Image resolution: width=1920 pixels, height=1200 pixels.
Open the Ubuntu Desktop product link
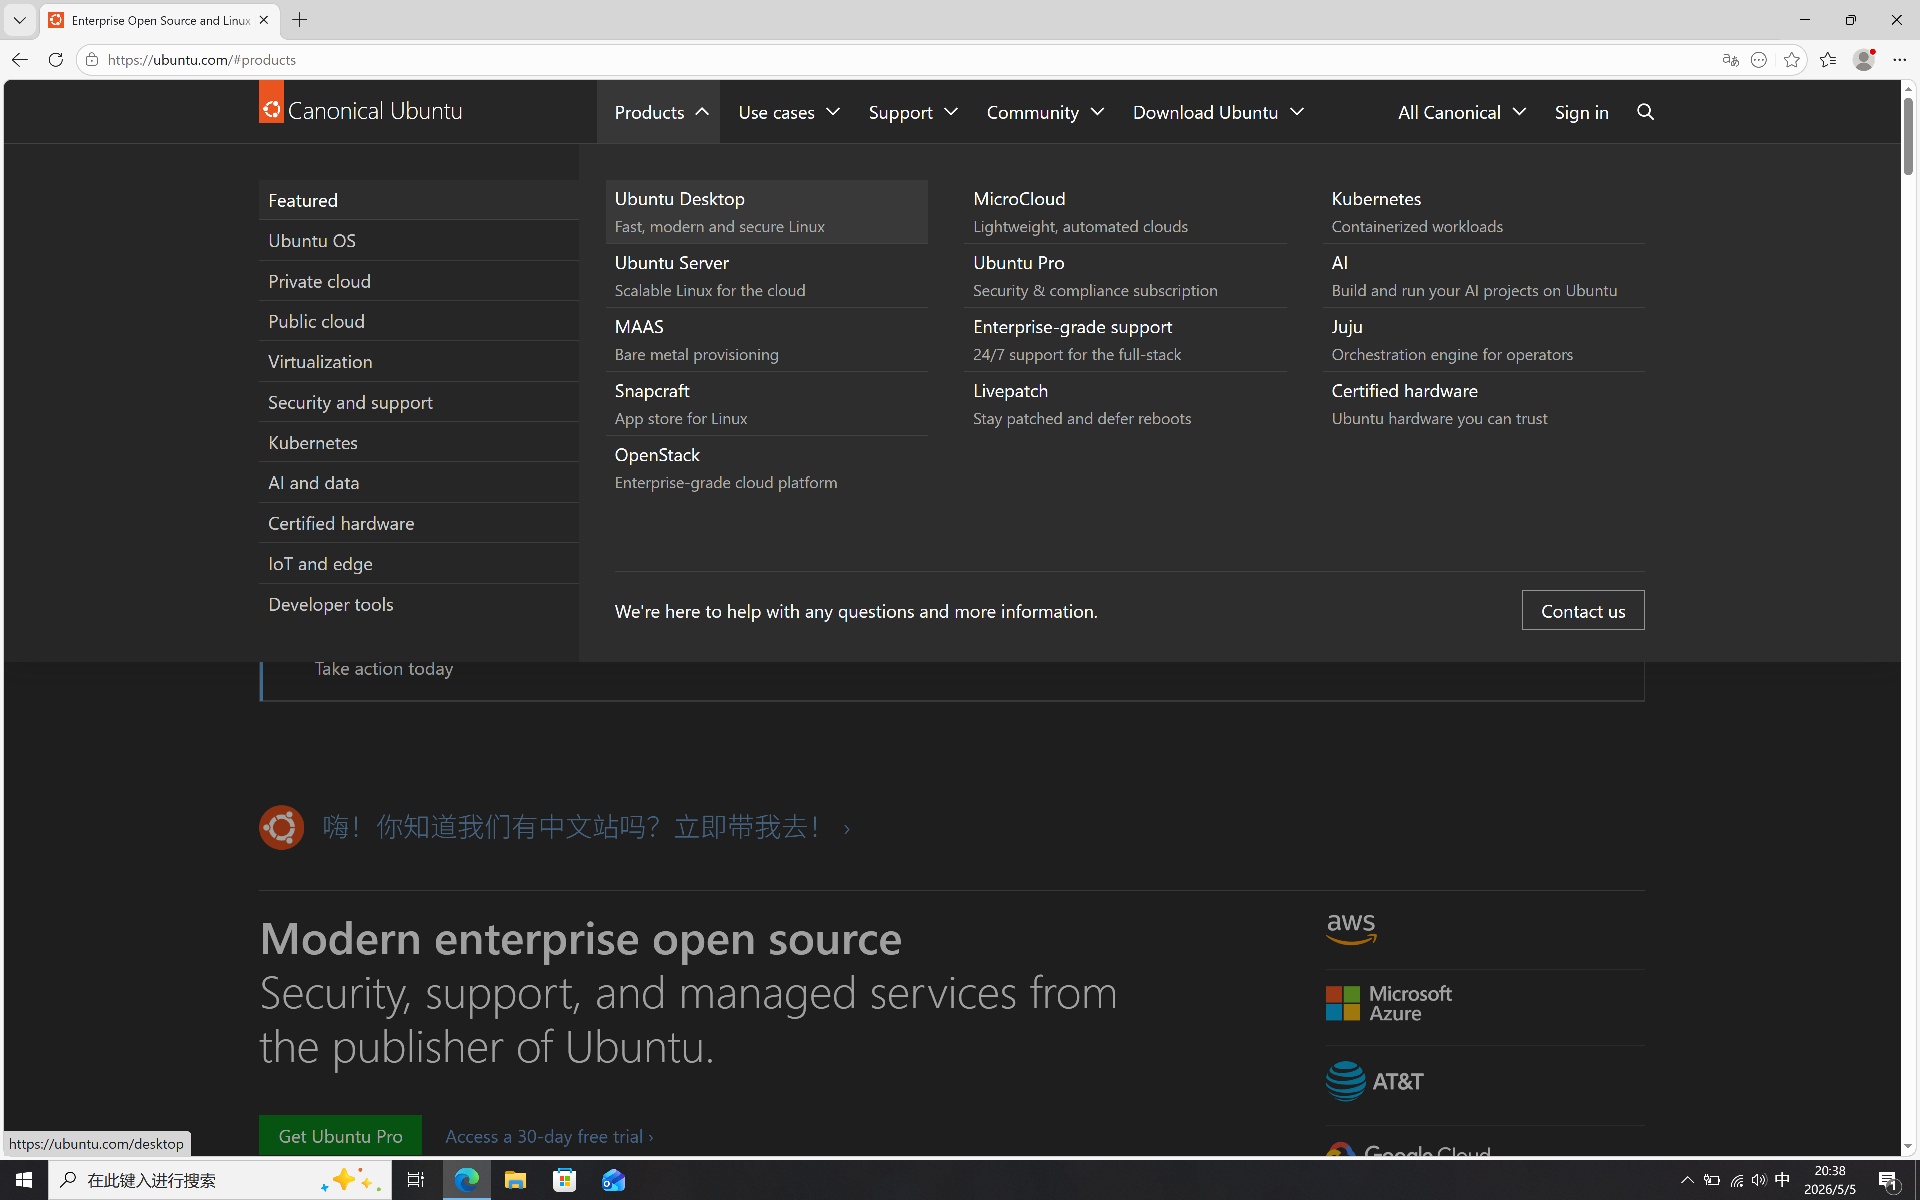click(x=766, y=212)
